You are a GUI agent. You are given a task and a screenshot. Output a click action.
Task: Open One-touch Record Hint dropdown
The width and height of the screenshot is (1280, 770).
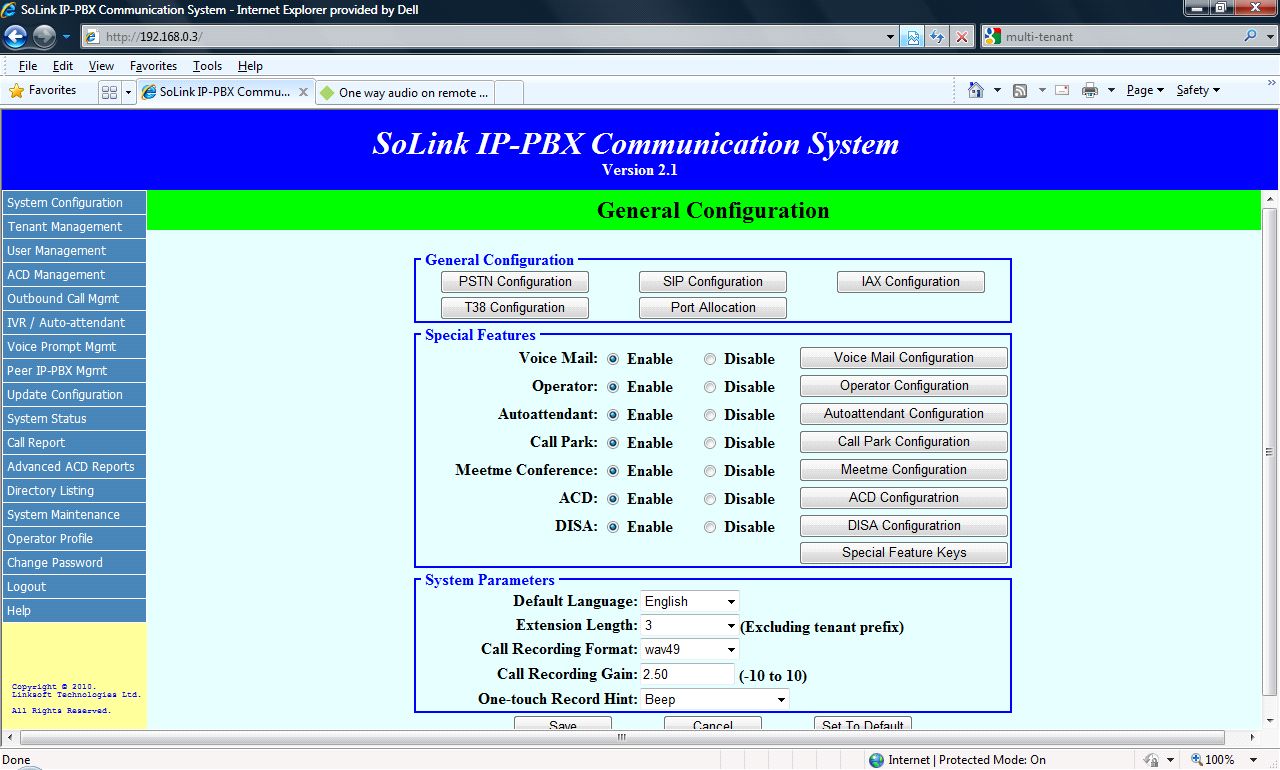[715, 699]
